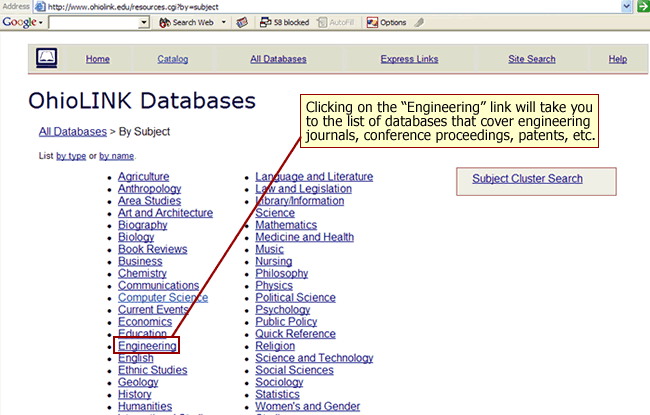Open the Mathematics subject link

[x=286, y=225]
